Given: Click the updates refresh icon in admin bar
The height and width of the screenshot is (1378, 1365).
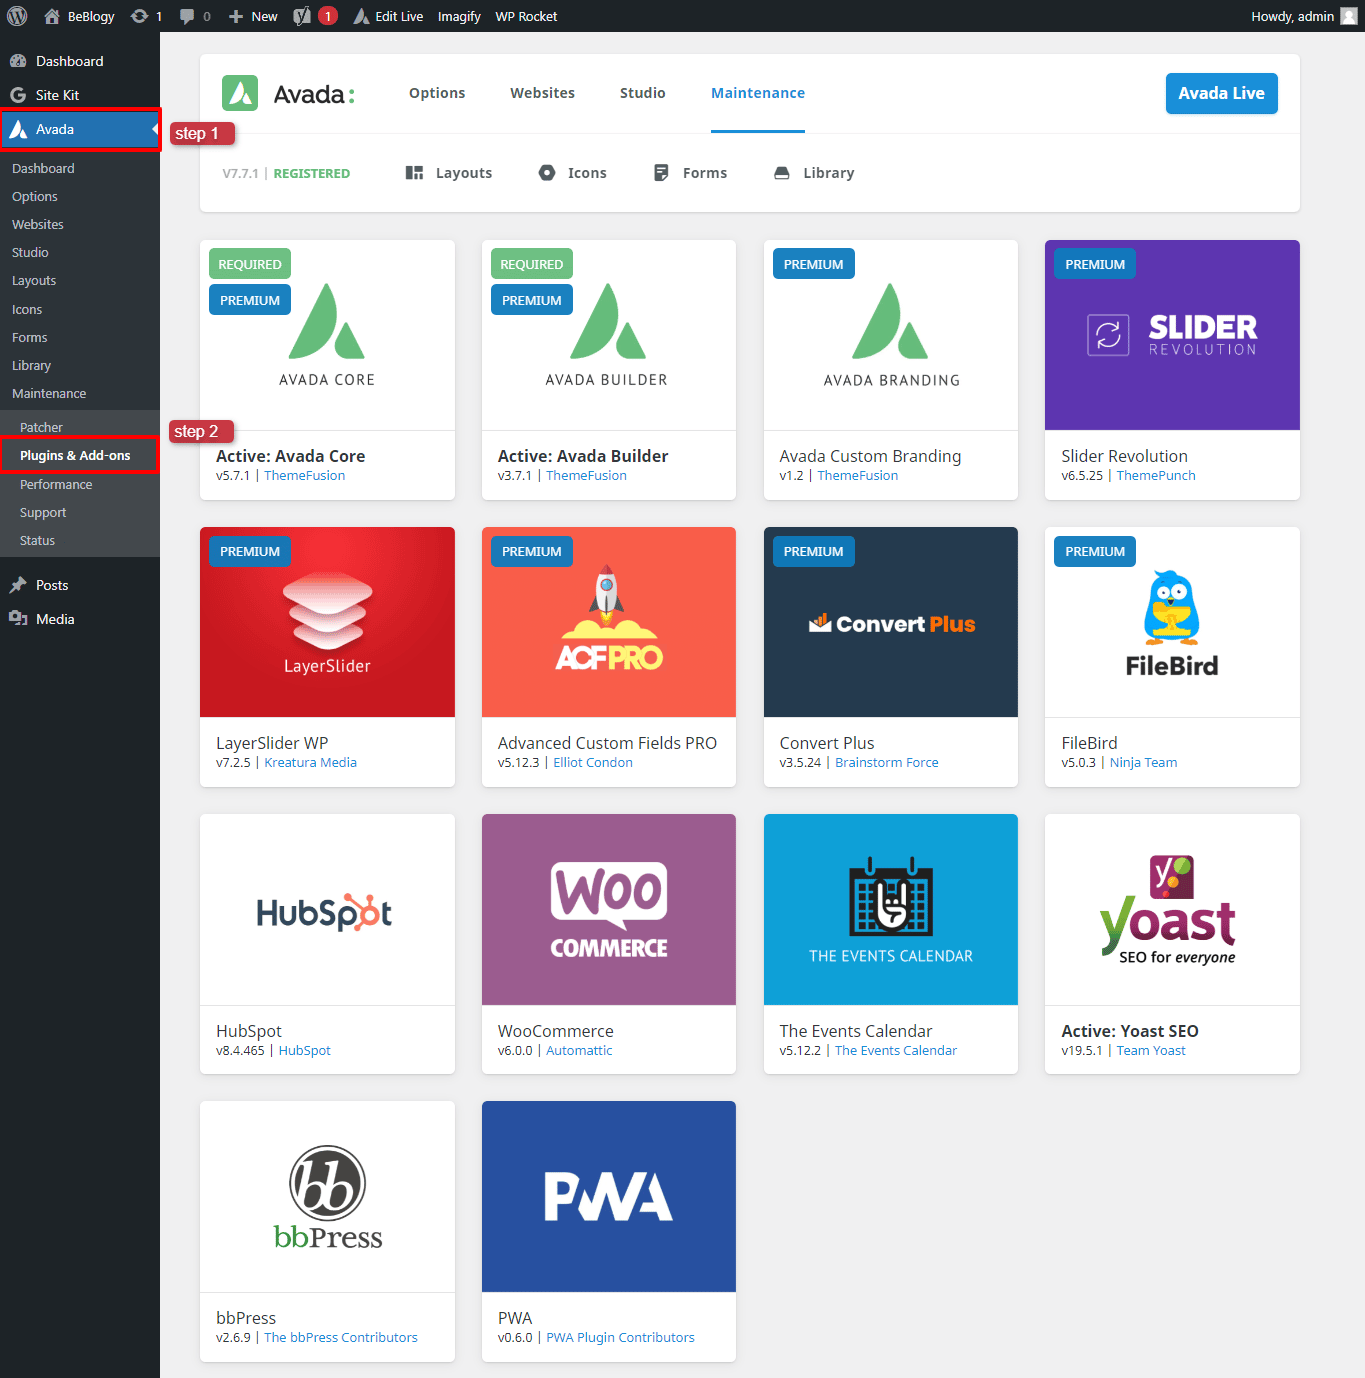Looking at the screenshot, I should (140, 16).
